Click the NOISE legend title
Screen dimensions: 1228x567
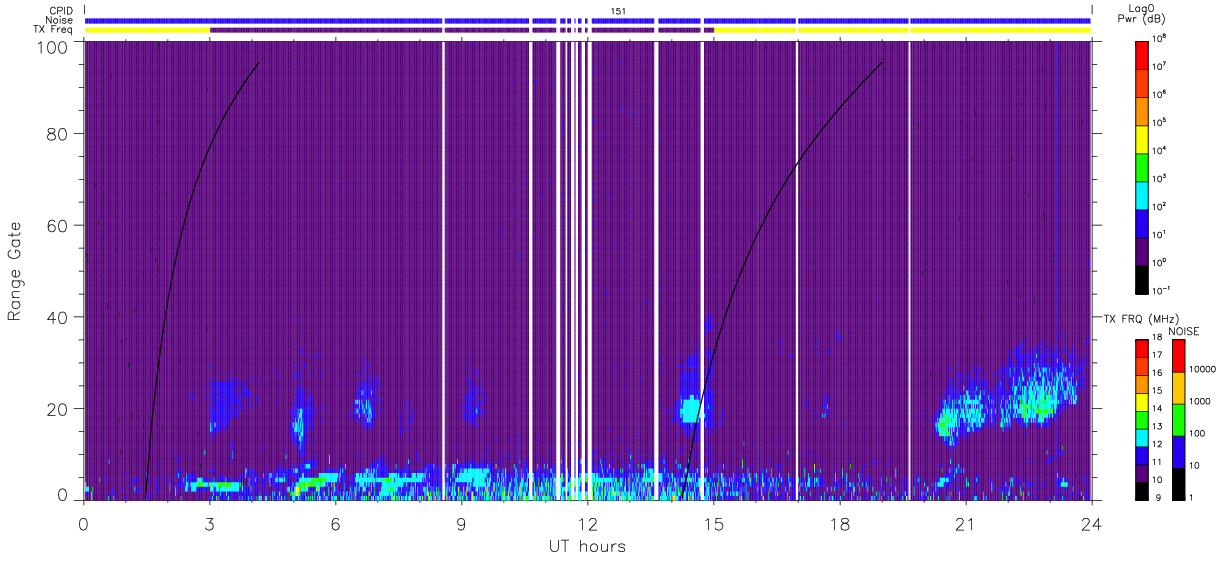pyautogui.click(x=1184, y=329)
